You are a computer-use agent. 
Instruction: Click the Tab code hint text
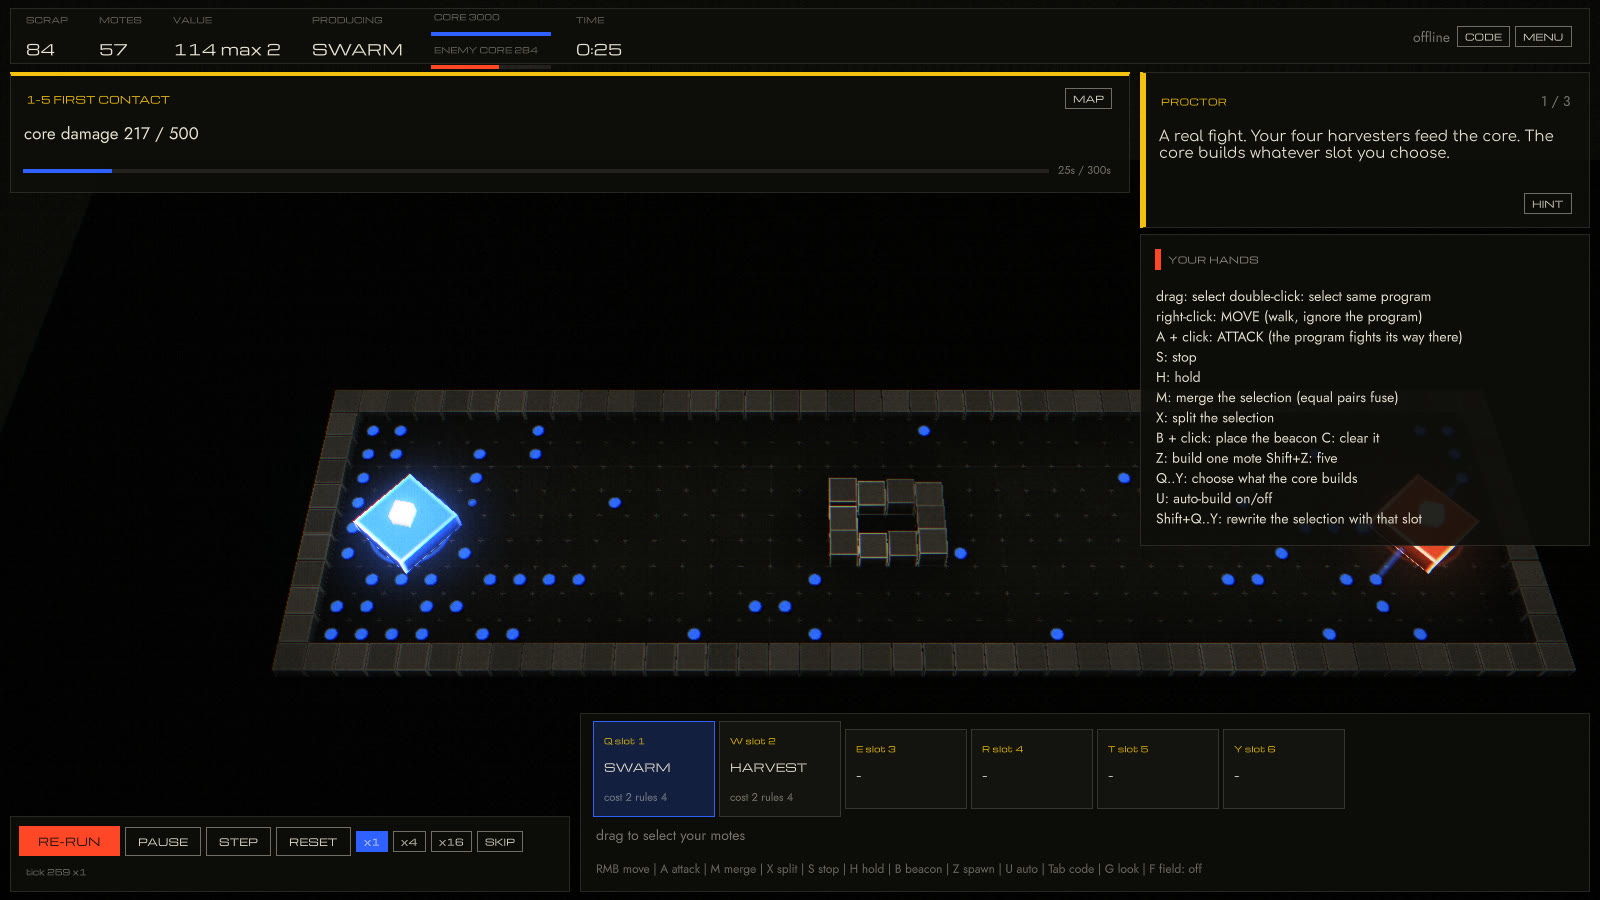(1071, 869)
